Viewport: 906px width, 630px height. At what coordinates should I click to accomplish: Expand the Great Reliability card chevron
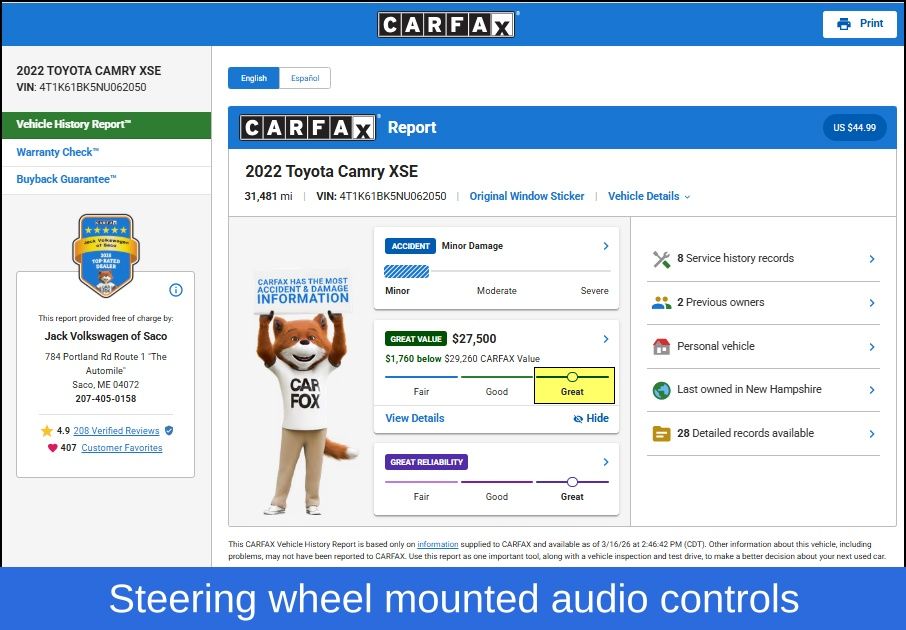pyautogui.click(x=606, y=462)
